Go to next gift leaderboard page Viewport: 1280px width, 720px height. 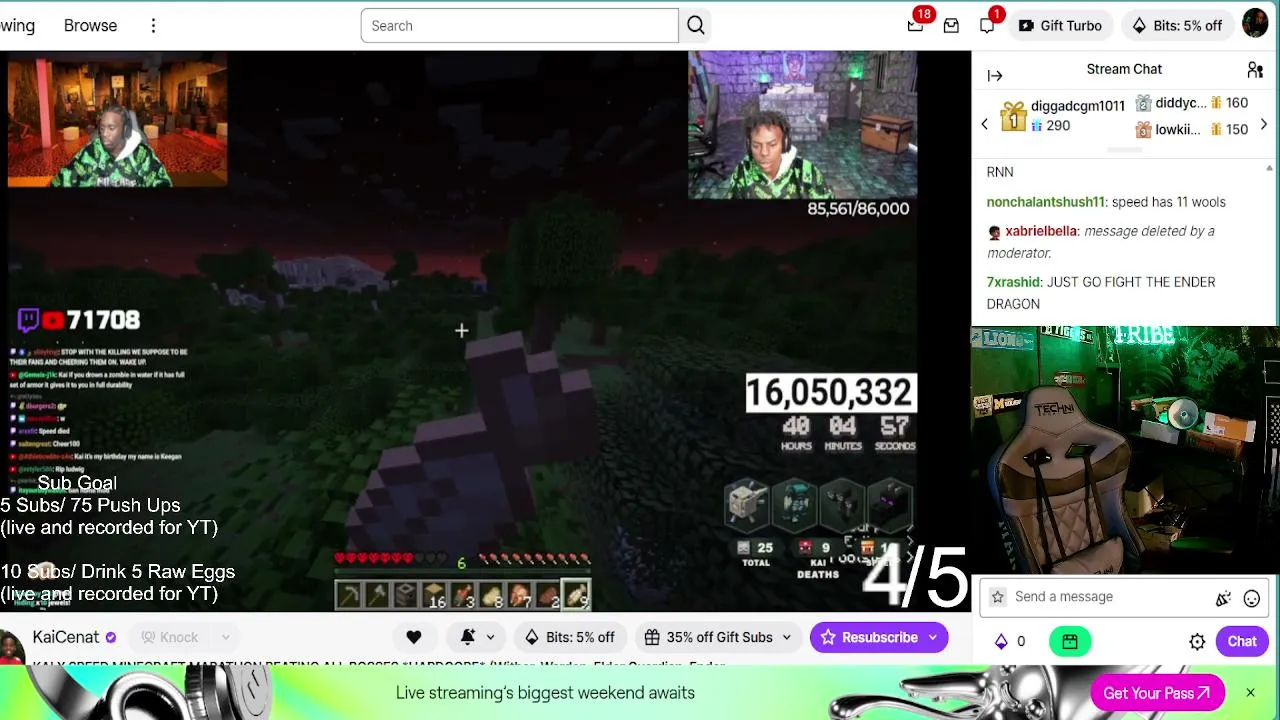point(1264,125)
